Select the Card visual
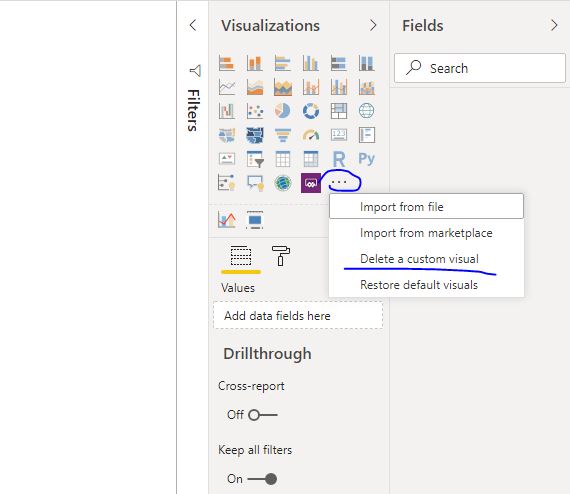570x494 pixels. 338,135
